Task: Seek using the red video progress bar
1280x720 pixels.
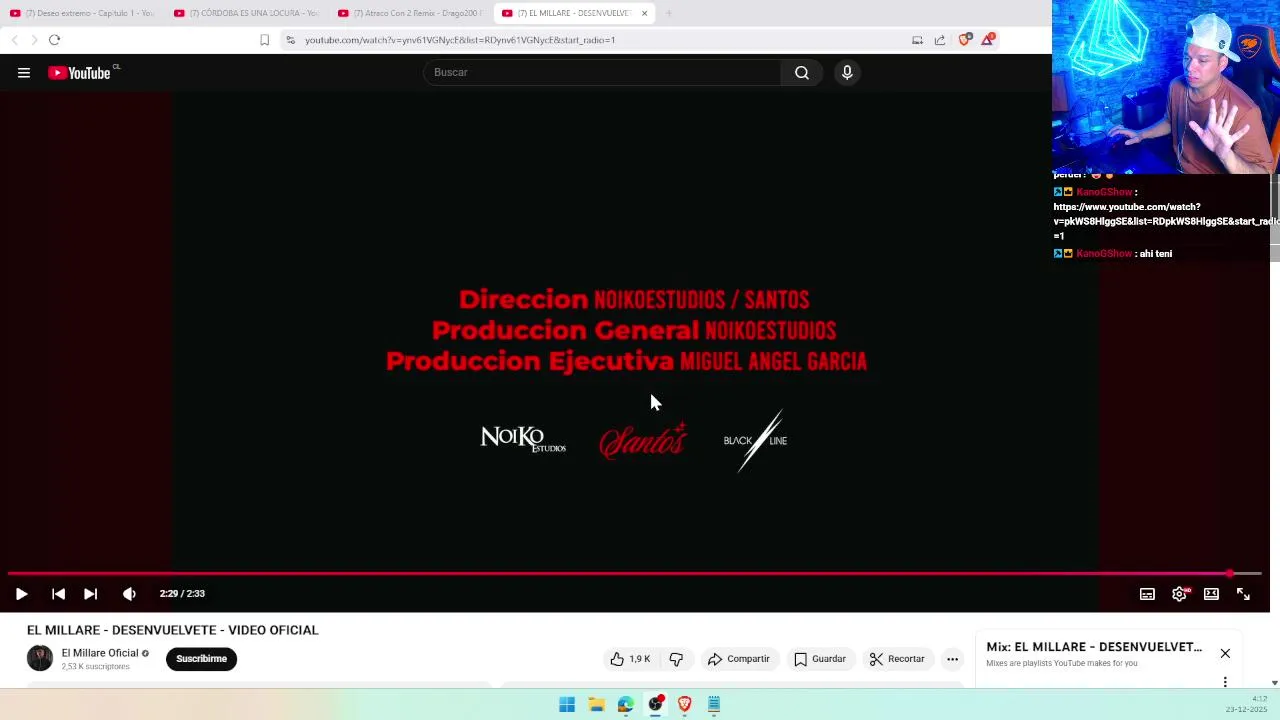Action: [x=634, y=574]
